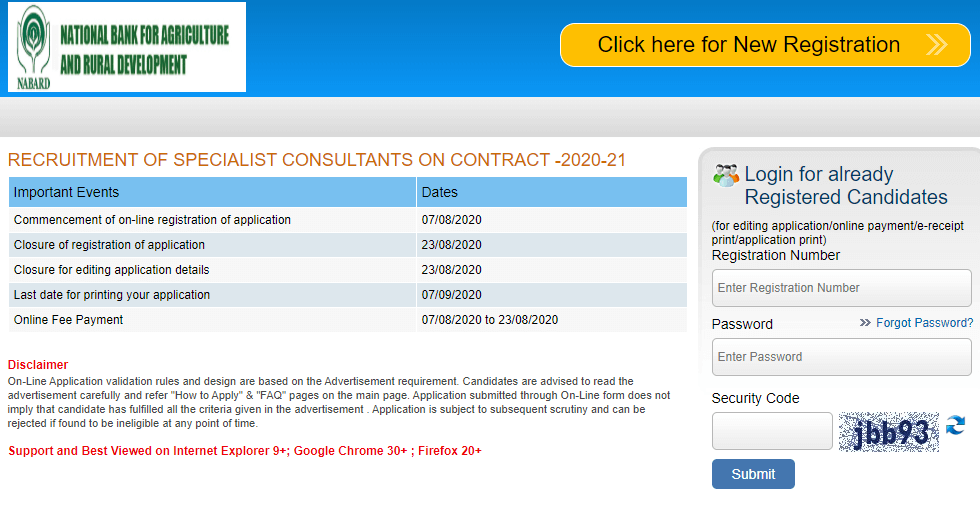Screen dimensions: 980x505
Task: Click the NABARD logo image
Action: (x=127, y=48)
